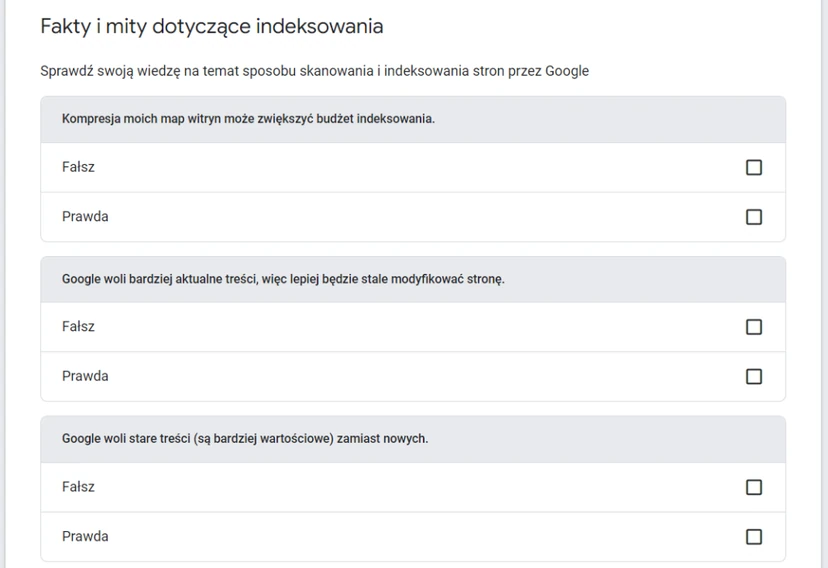
Task: Click 'Fałsz' label under 'zamiast nowych' question
Action: coord(78,486)
